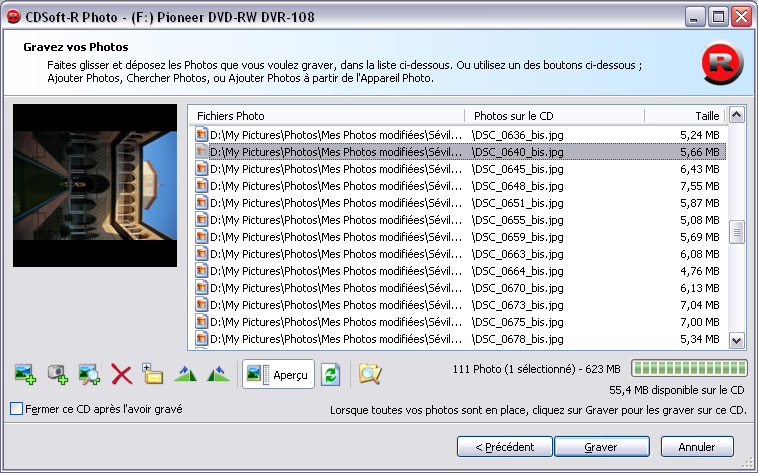Click the 5,34 MB size value
Screen dimensions: 758x473
pos(700,339)
